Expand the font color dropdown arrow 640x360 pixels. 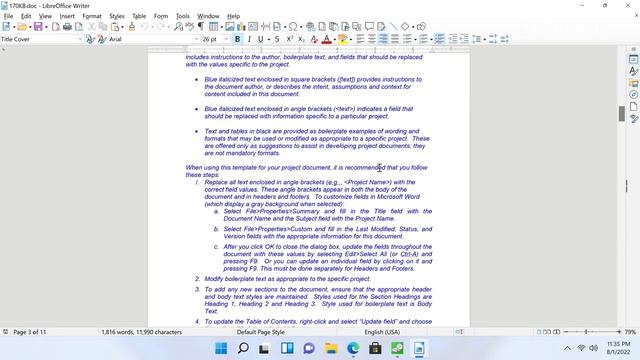[x=335, y=40]
